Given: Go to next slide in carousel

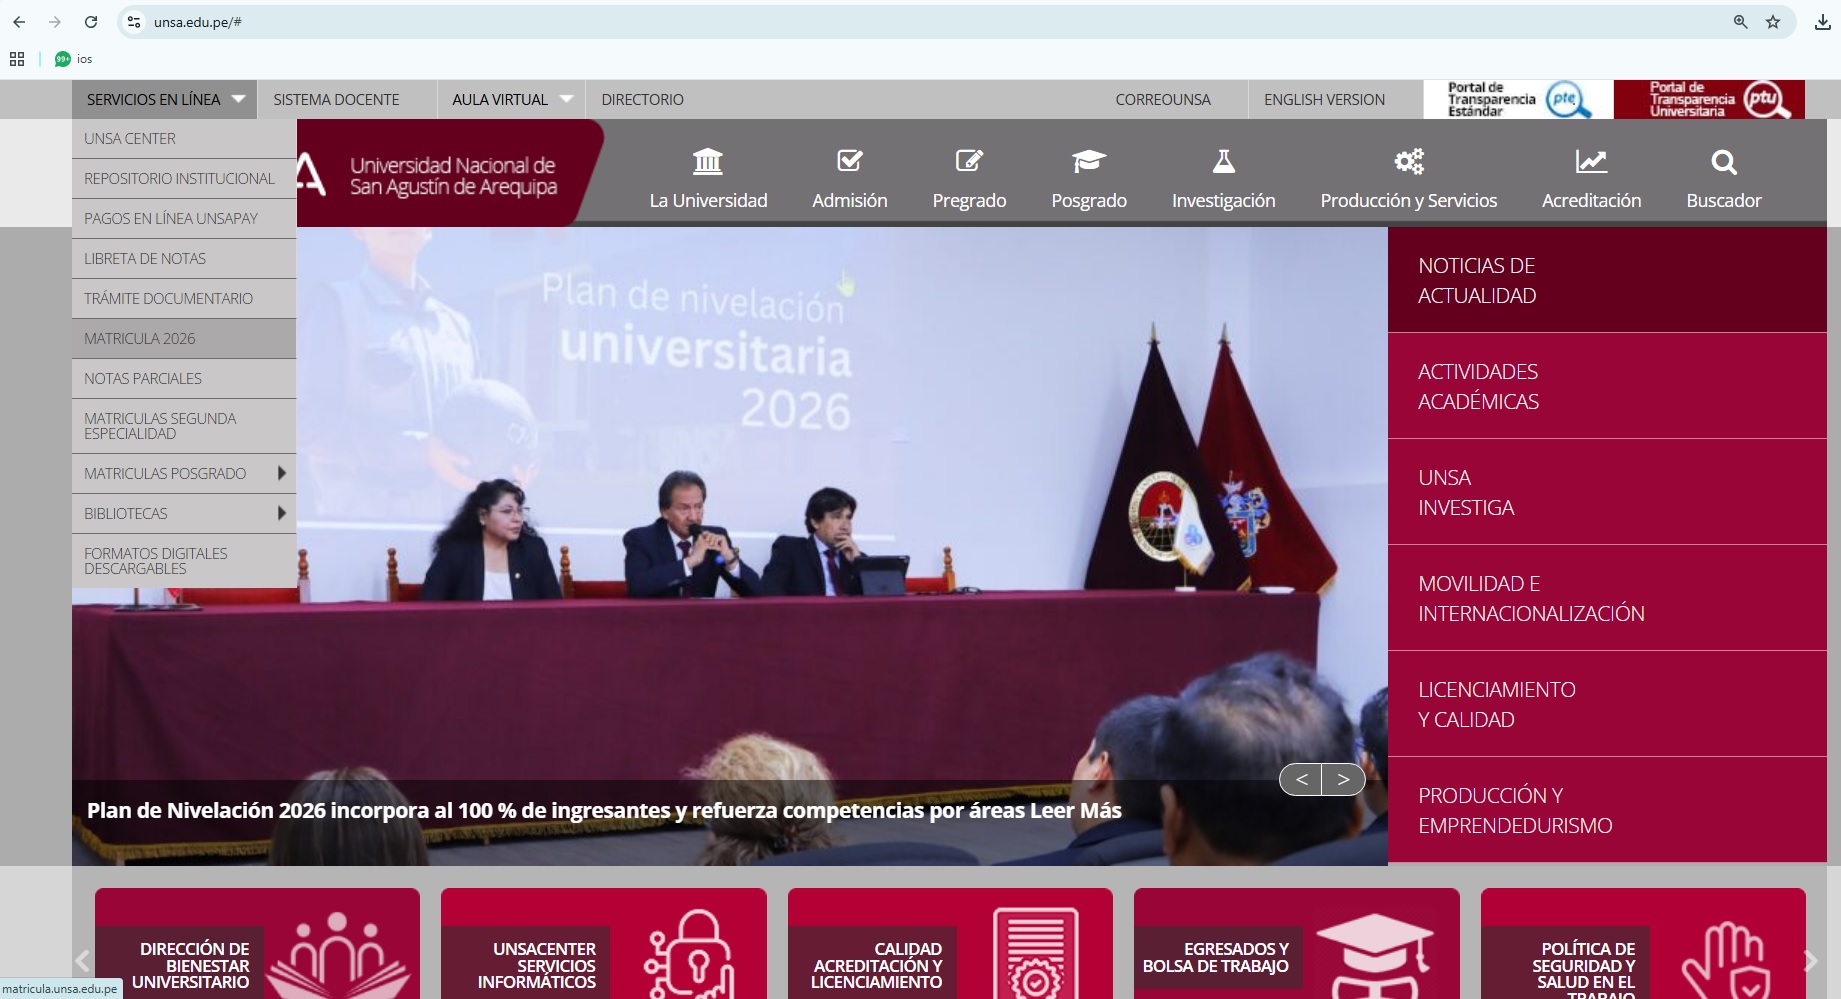Looking at the screenshot, I should 1343,779.
